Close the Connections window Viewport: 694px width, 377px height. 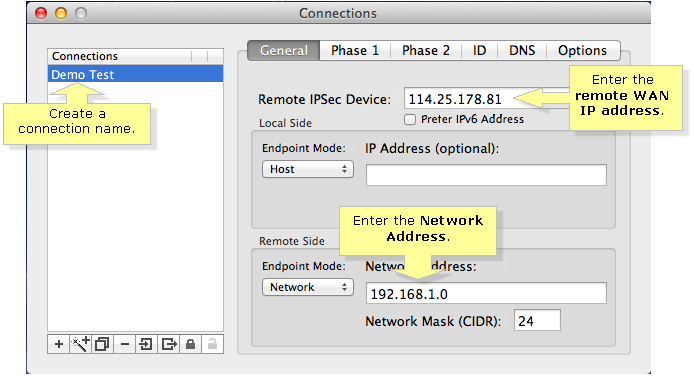pos(41,13)
